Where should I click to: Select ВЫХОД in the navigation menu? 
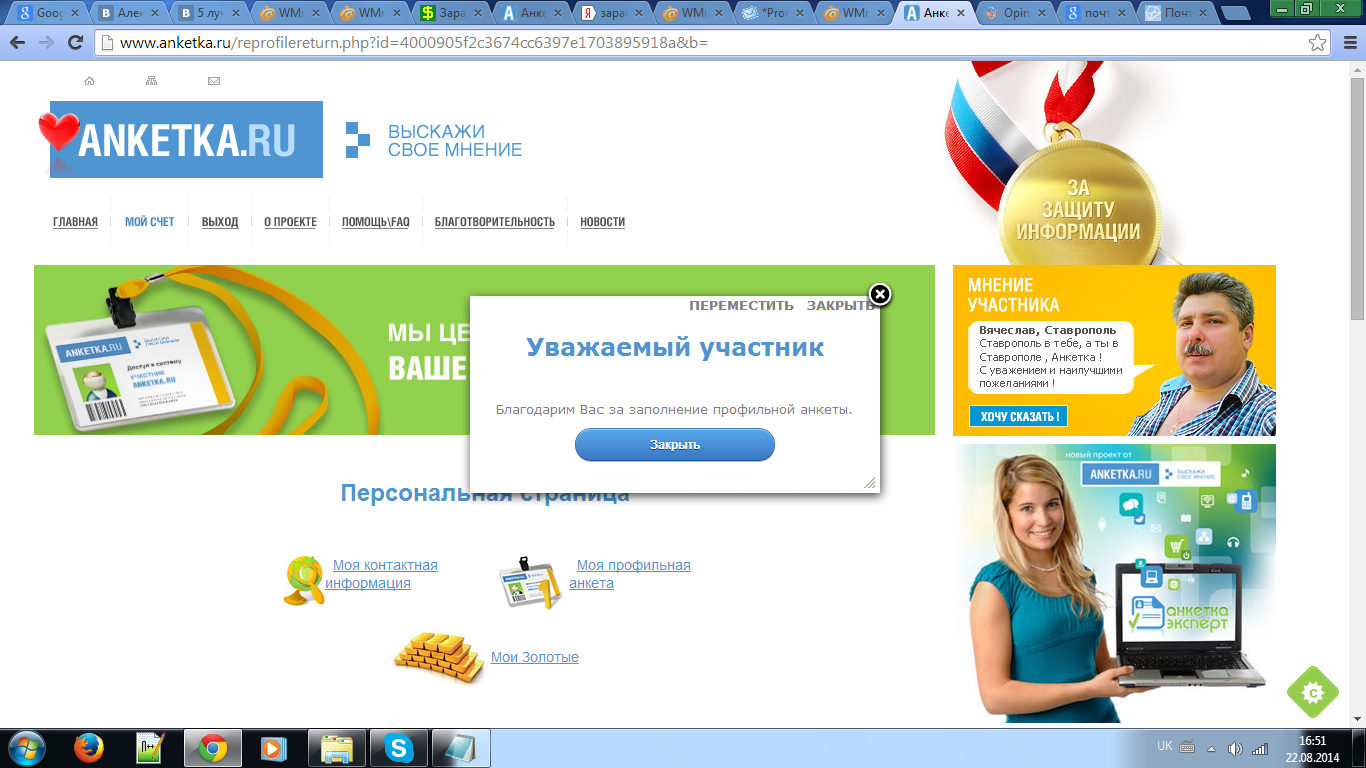coord(220,222)
